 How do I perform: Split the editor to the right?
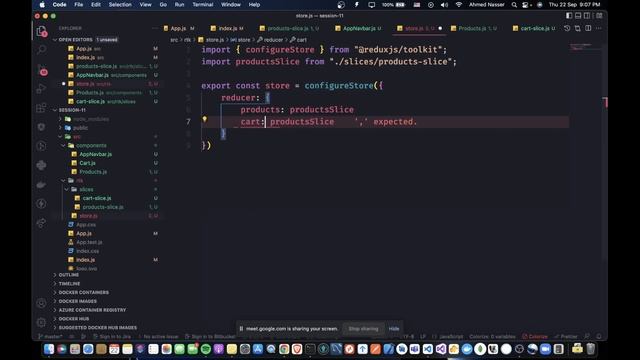588,28
